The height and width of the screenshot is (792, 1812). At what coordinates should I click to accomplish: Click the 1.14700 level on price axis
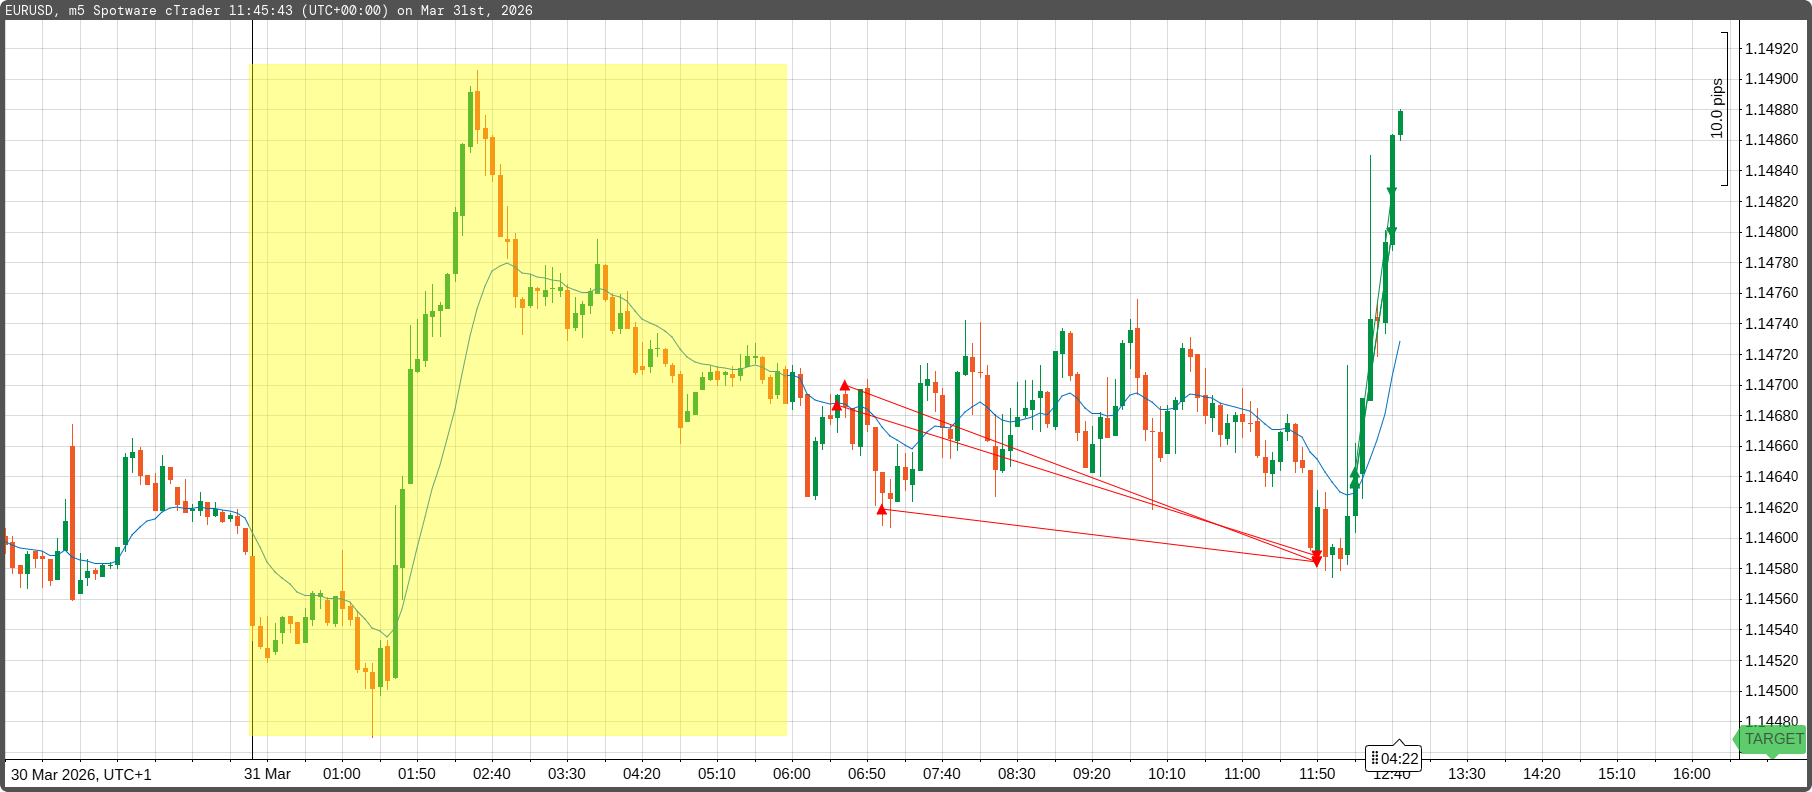pyautogui.click(x=1771, y=385)
